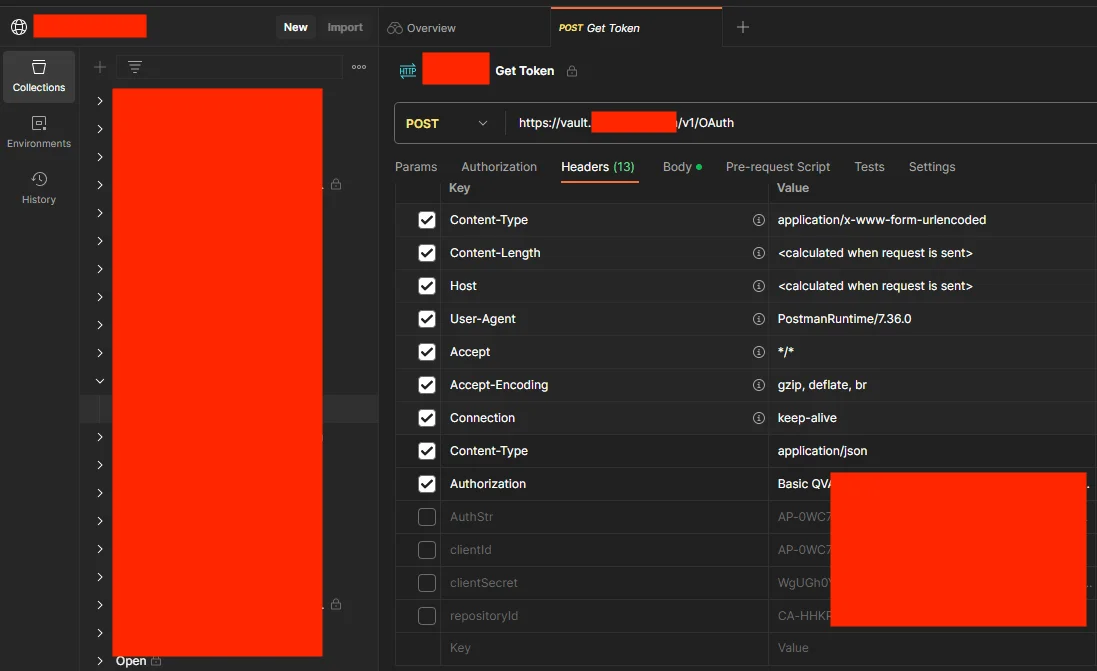
Task: Expand the Open collection chevron
Action: coord(100,661)
